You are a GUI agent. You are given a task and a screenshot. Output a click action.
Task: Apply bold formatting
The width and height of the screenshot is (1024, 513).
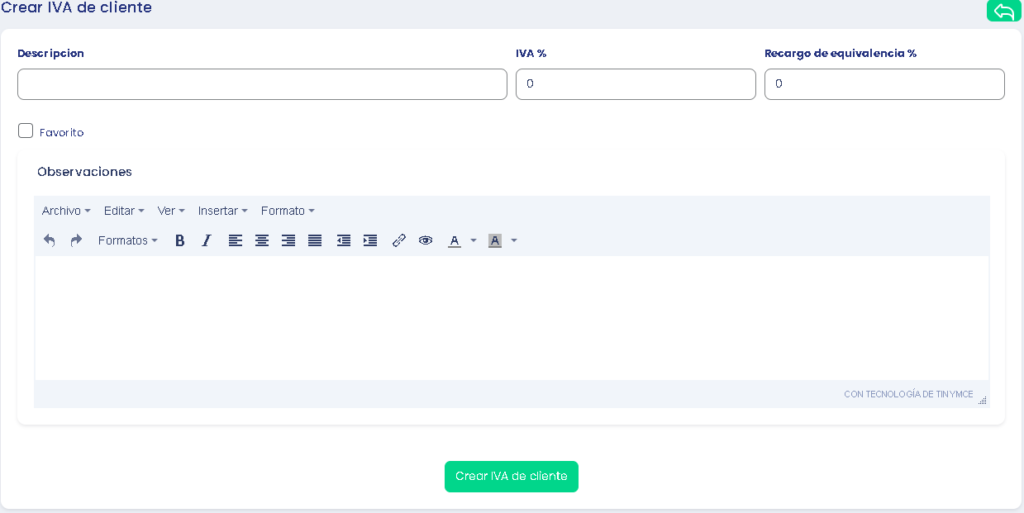point(180,241)
